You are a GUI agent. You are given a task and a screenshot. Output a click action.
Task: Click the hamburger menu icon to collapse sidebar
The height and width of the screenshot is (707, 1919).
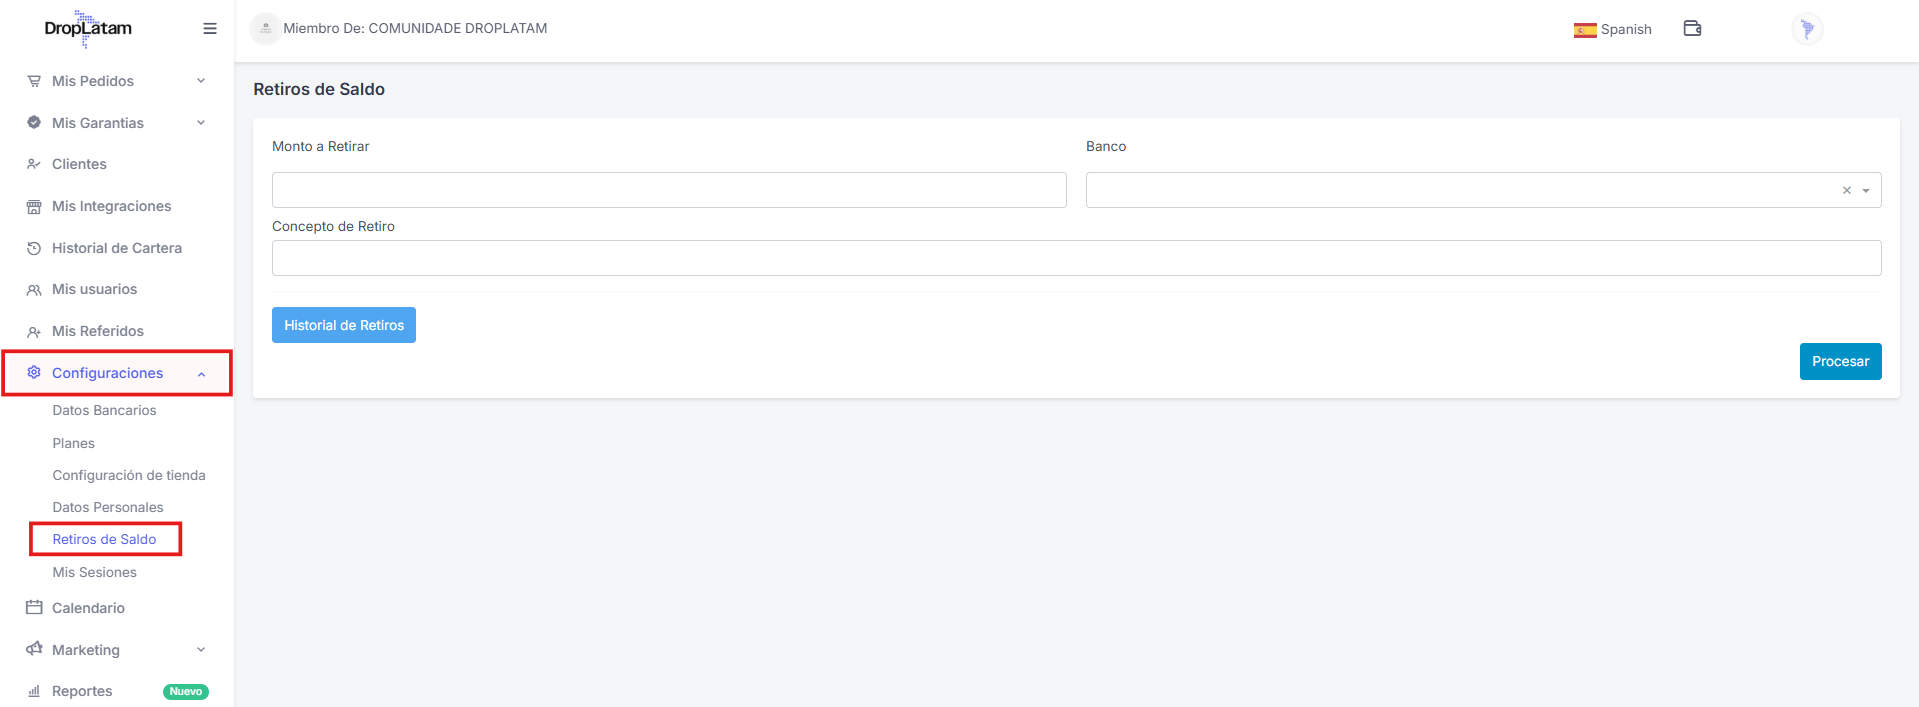tap(210, 29)
